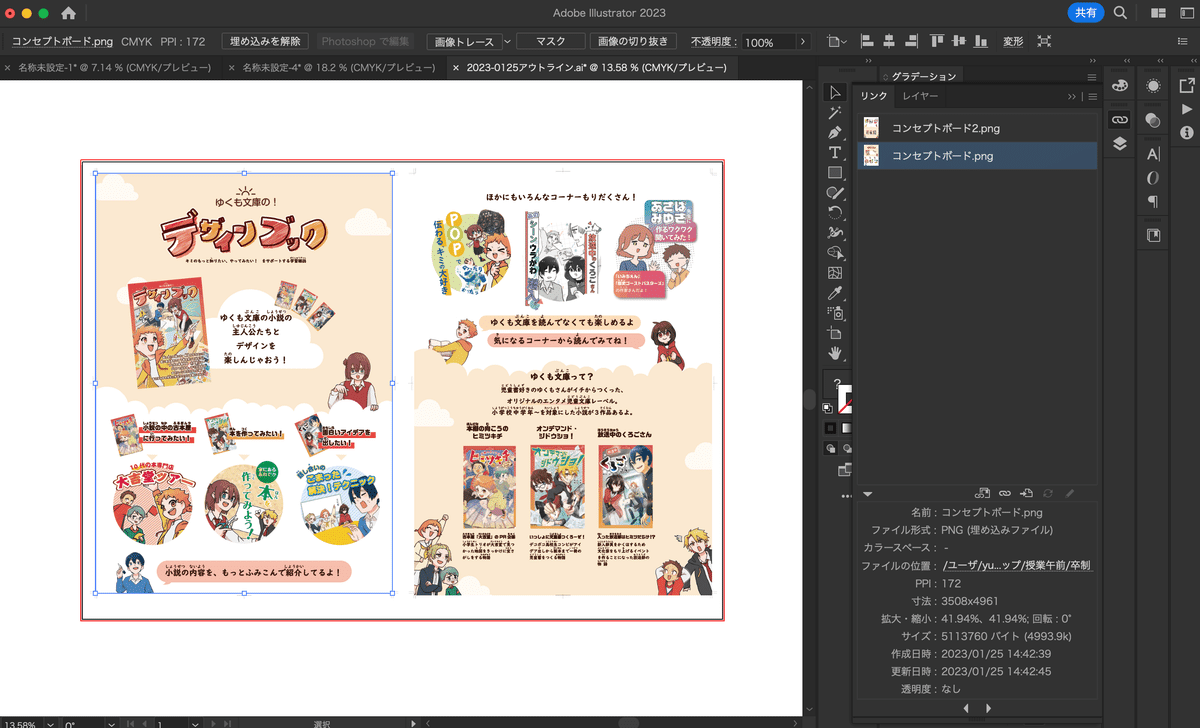Viewport: 1200px width, 728px height.
Task: Click the Go To Link icon
Action: tap(1026, 493)
